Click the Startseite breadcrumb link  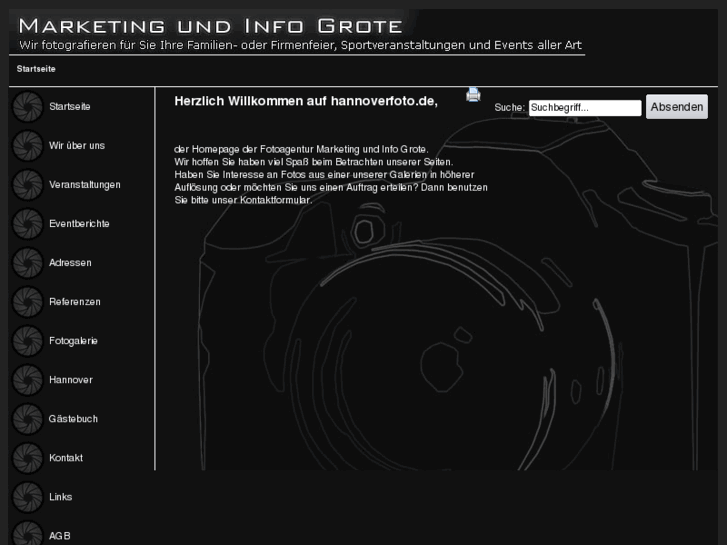point(36,69)
